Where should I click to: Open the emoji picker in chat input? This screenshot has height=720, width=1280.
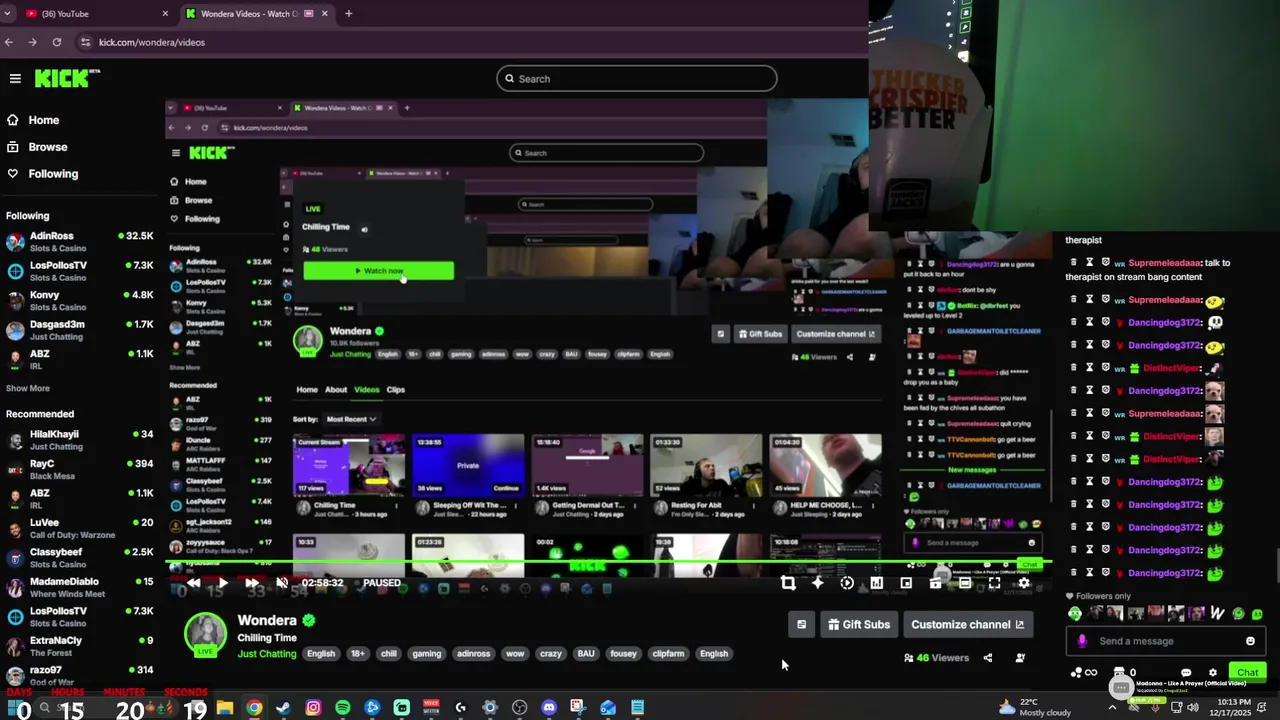[x=1250, y=642]
